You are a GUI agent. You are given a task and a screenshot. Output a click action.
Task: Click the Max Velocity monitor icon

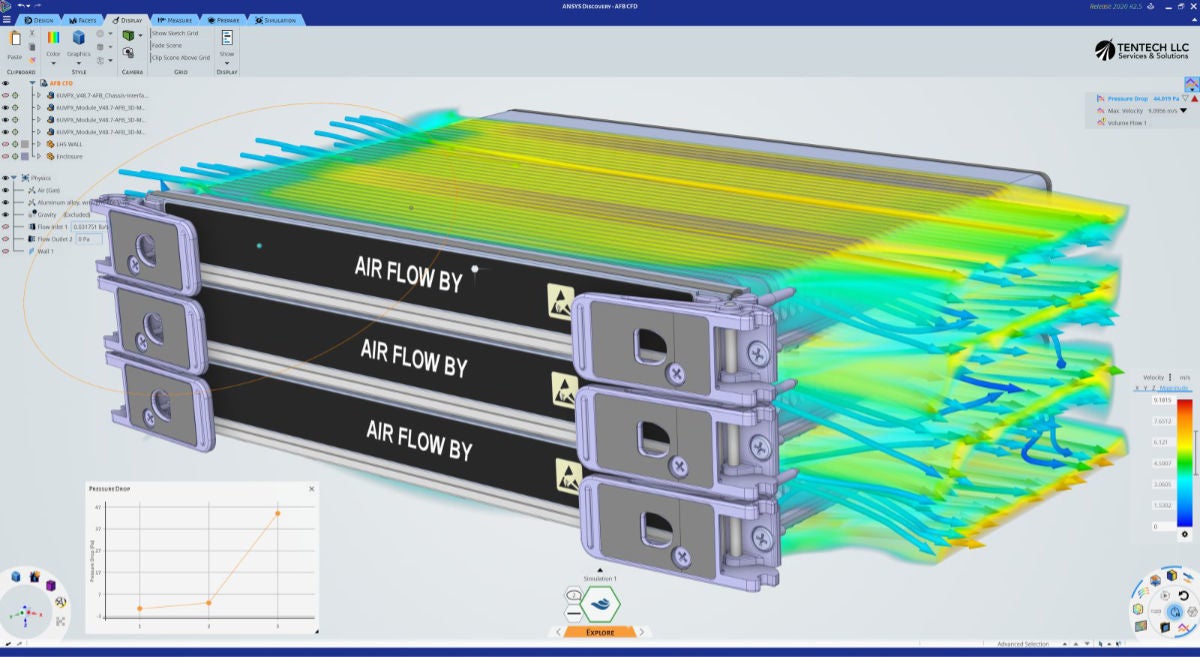[x=1099, y=111]
